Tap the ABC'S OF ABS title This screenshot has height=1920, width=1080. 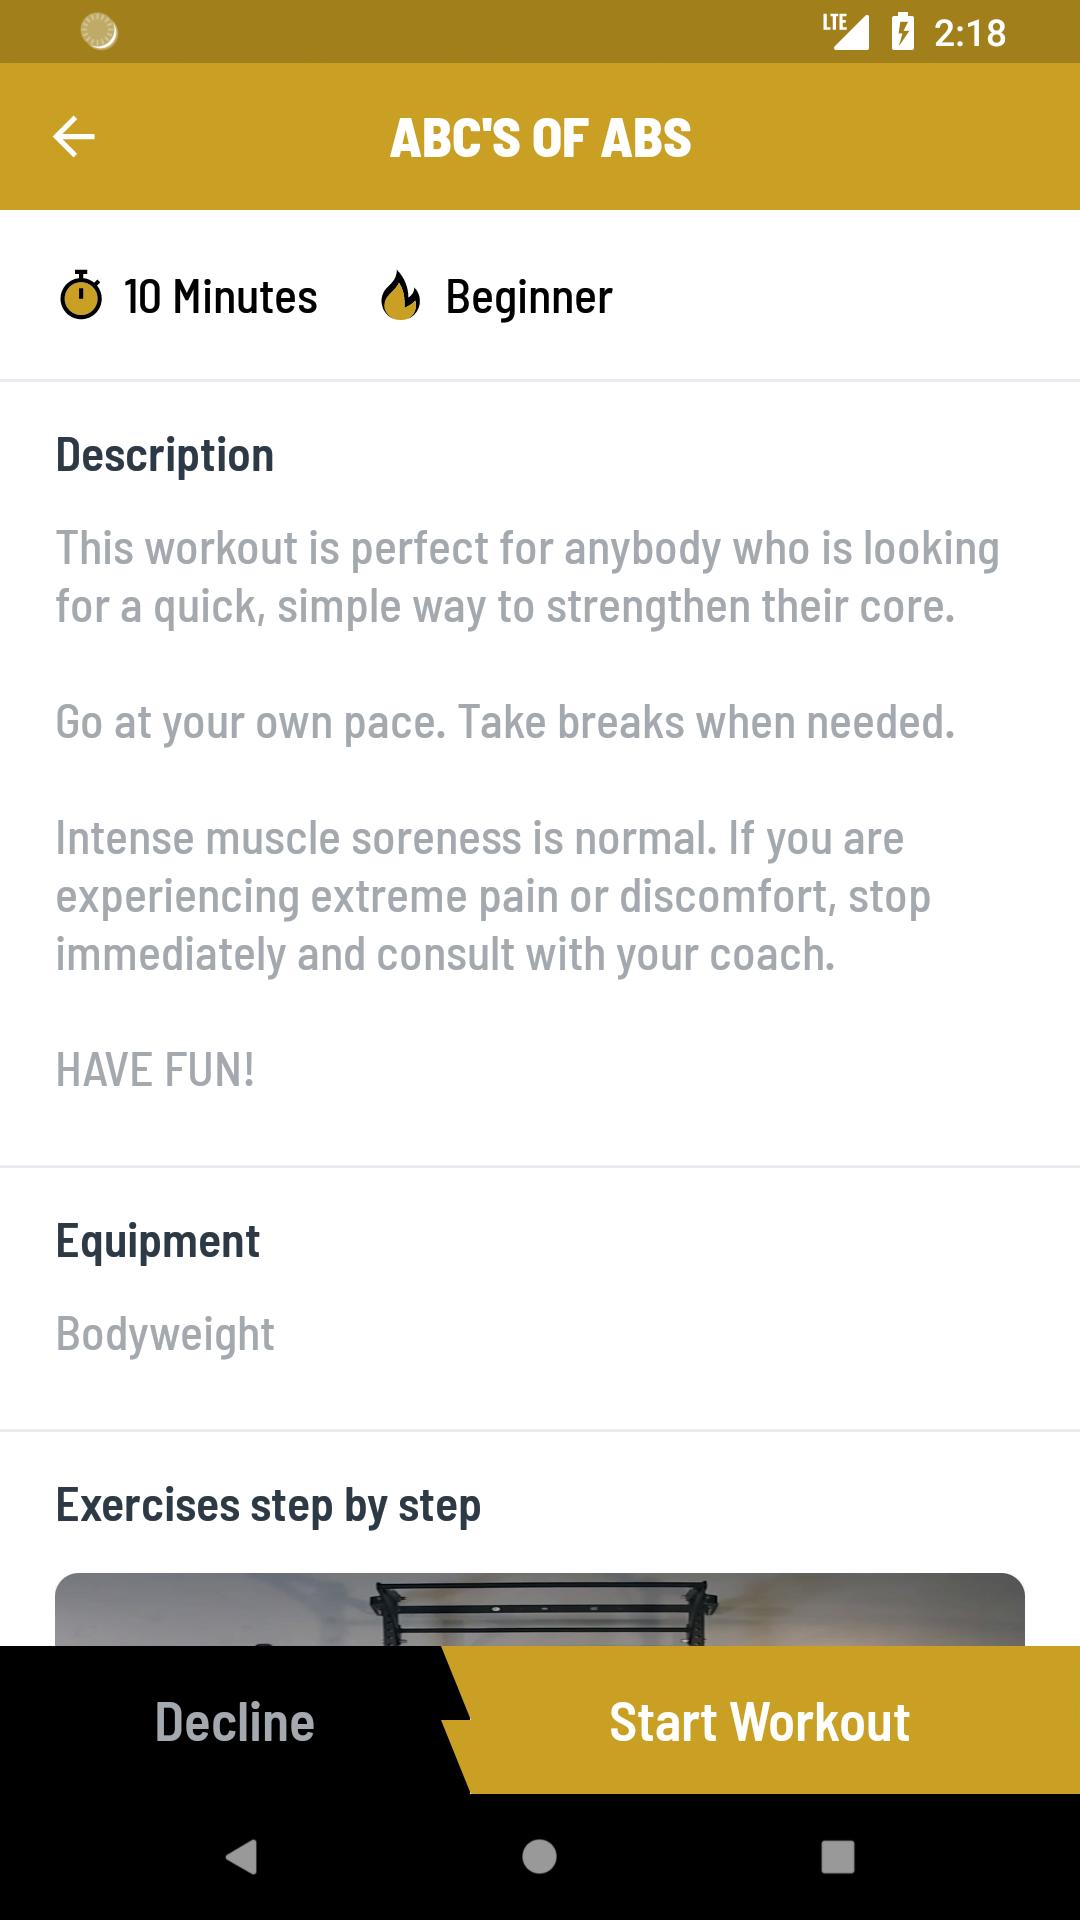point(540,138)
